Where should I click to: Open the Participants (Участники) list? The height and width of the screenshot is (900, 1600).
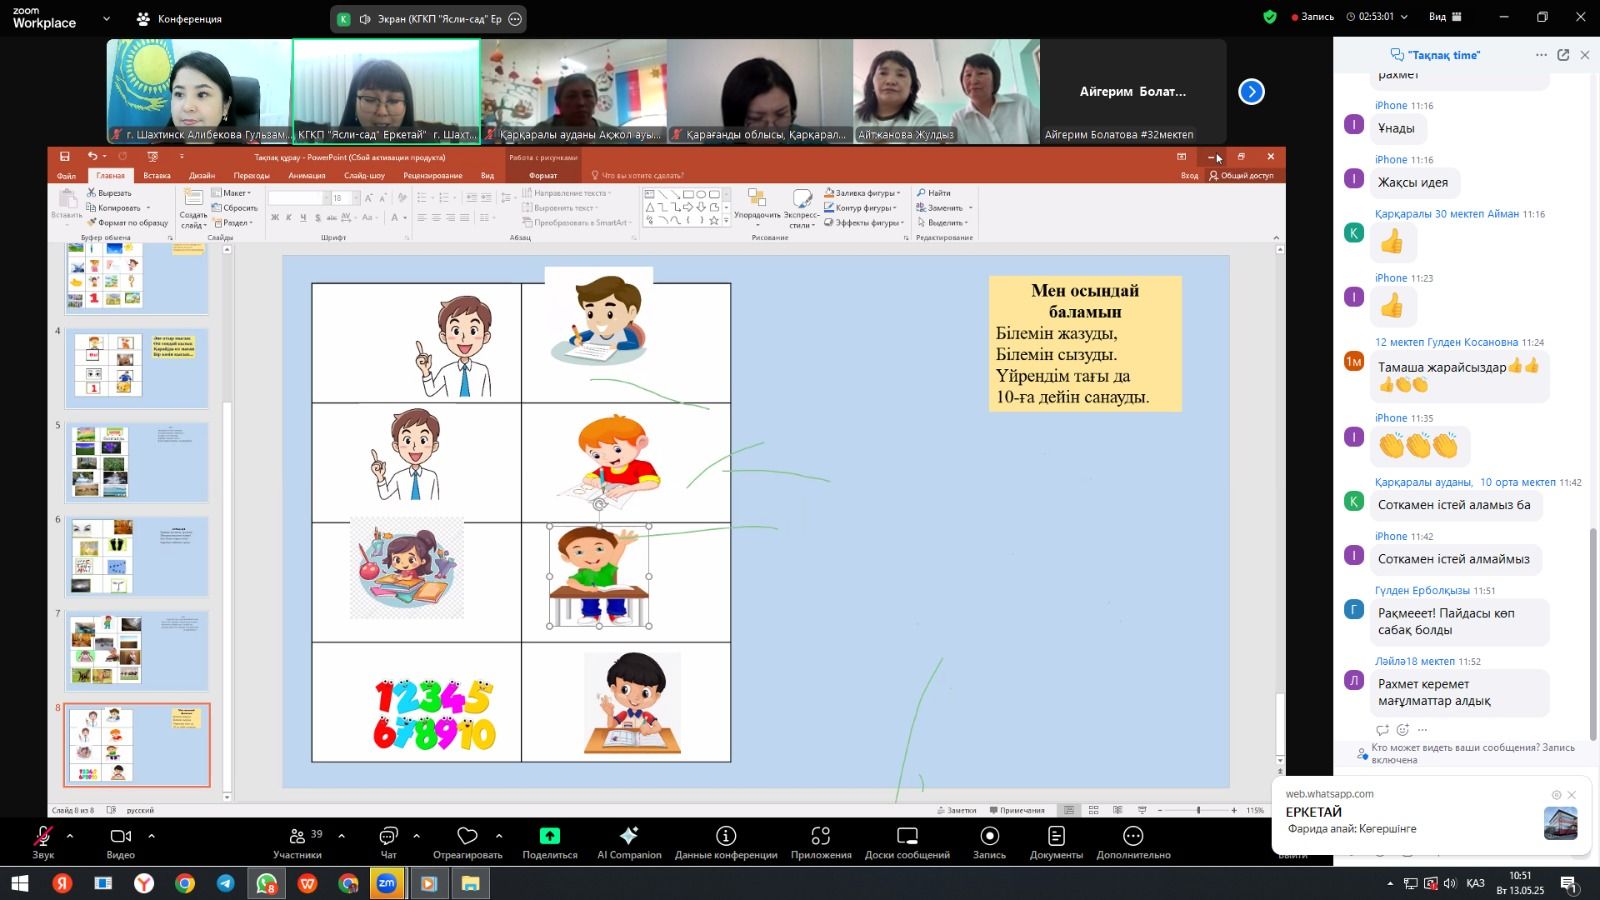pyautogui.click(x=298, y=837)
